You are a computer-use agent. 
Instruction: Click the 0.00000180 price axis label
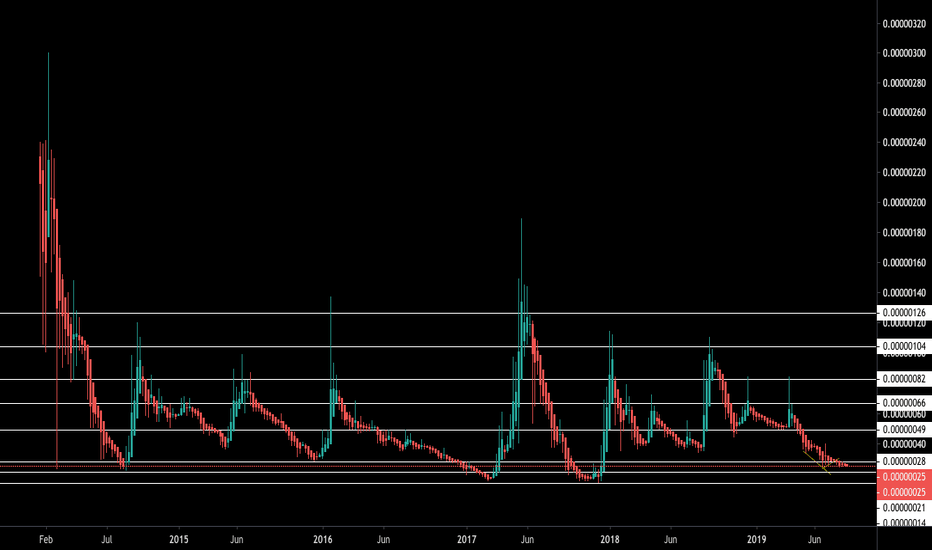point(904,232)
